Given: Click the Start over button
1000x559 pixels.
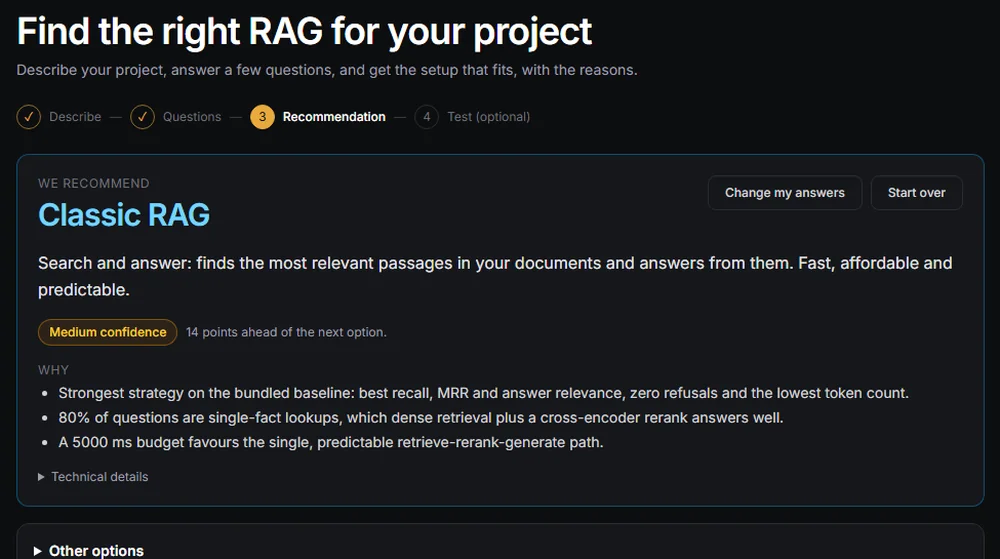Looking at the screenshot, I should click(916, 192).
